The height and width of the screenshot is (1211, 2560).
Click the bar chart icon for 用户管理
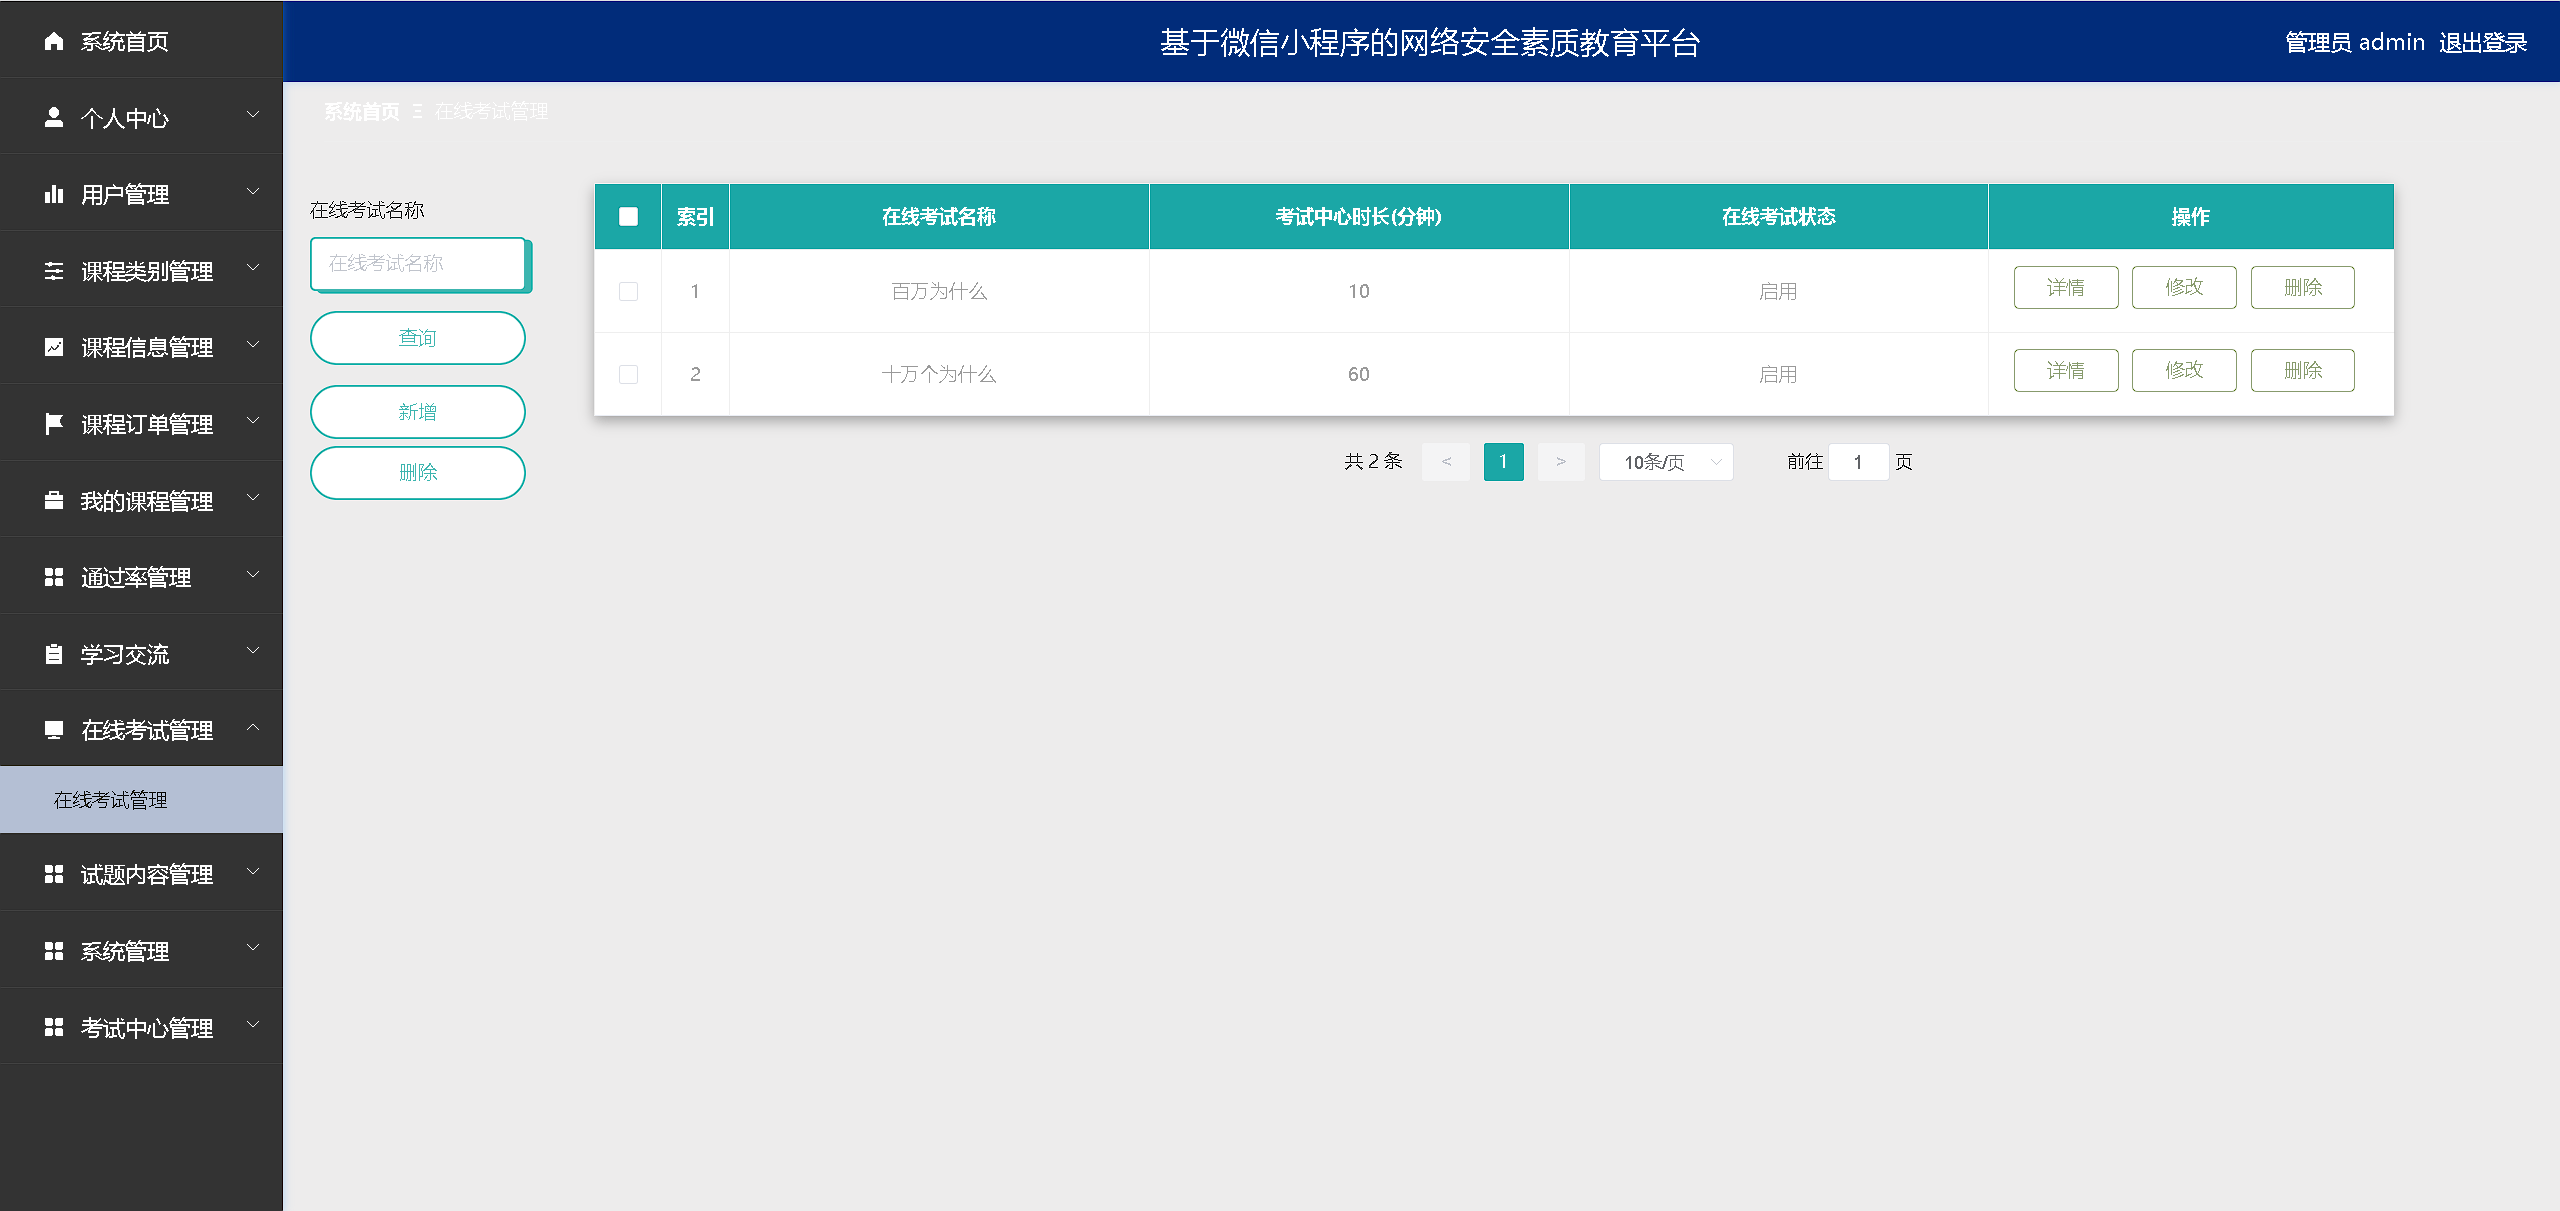[x=54, y=194]
